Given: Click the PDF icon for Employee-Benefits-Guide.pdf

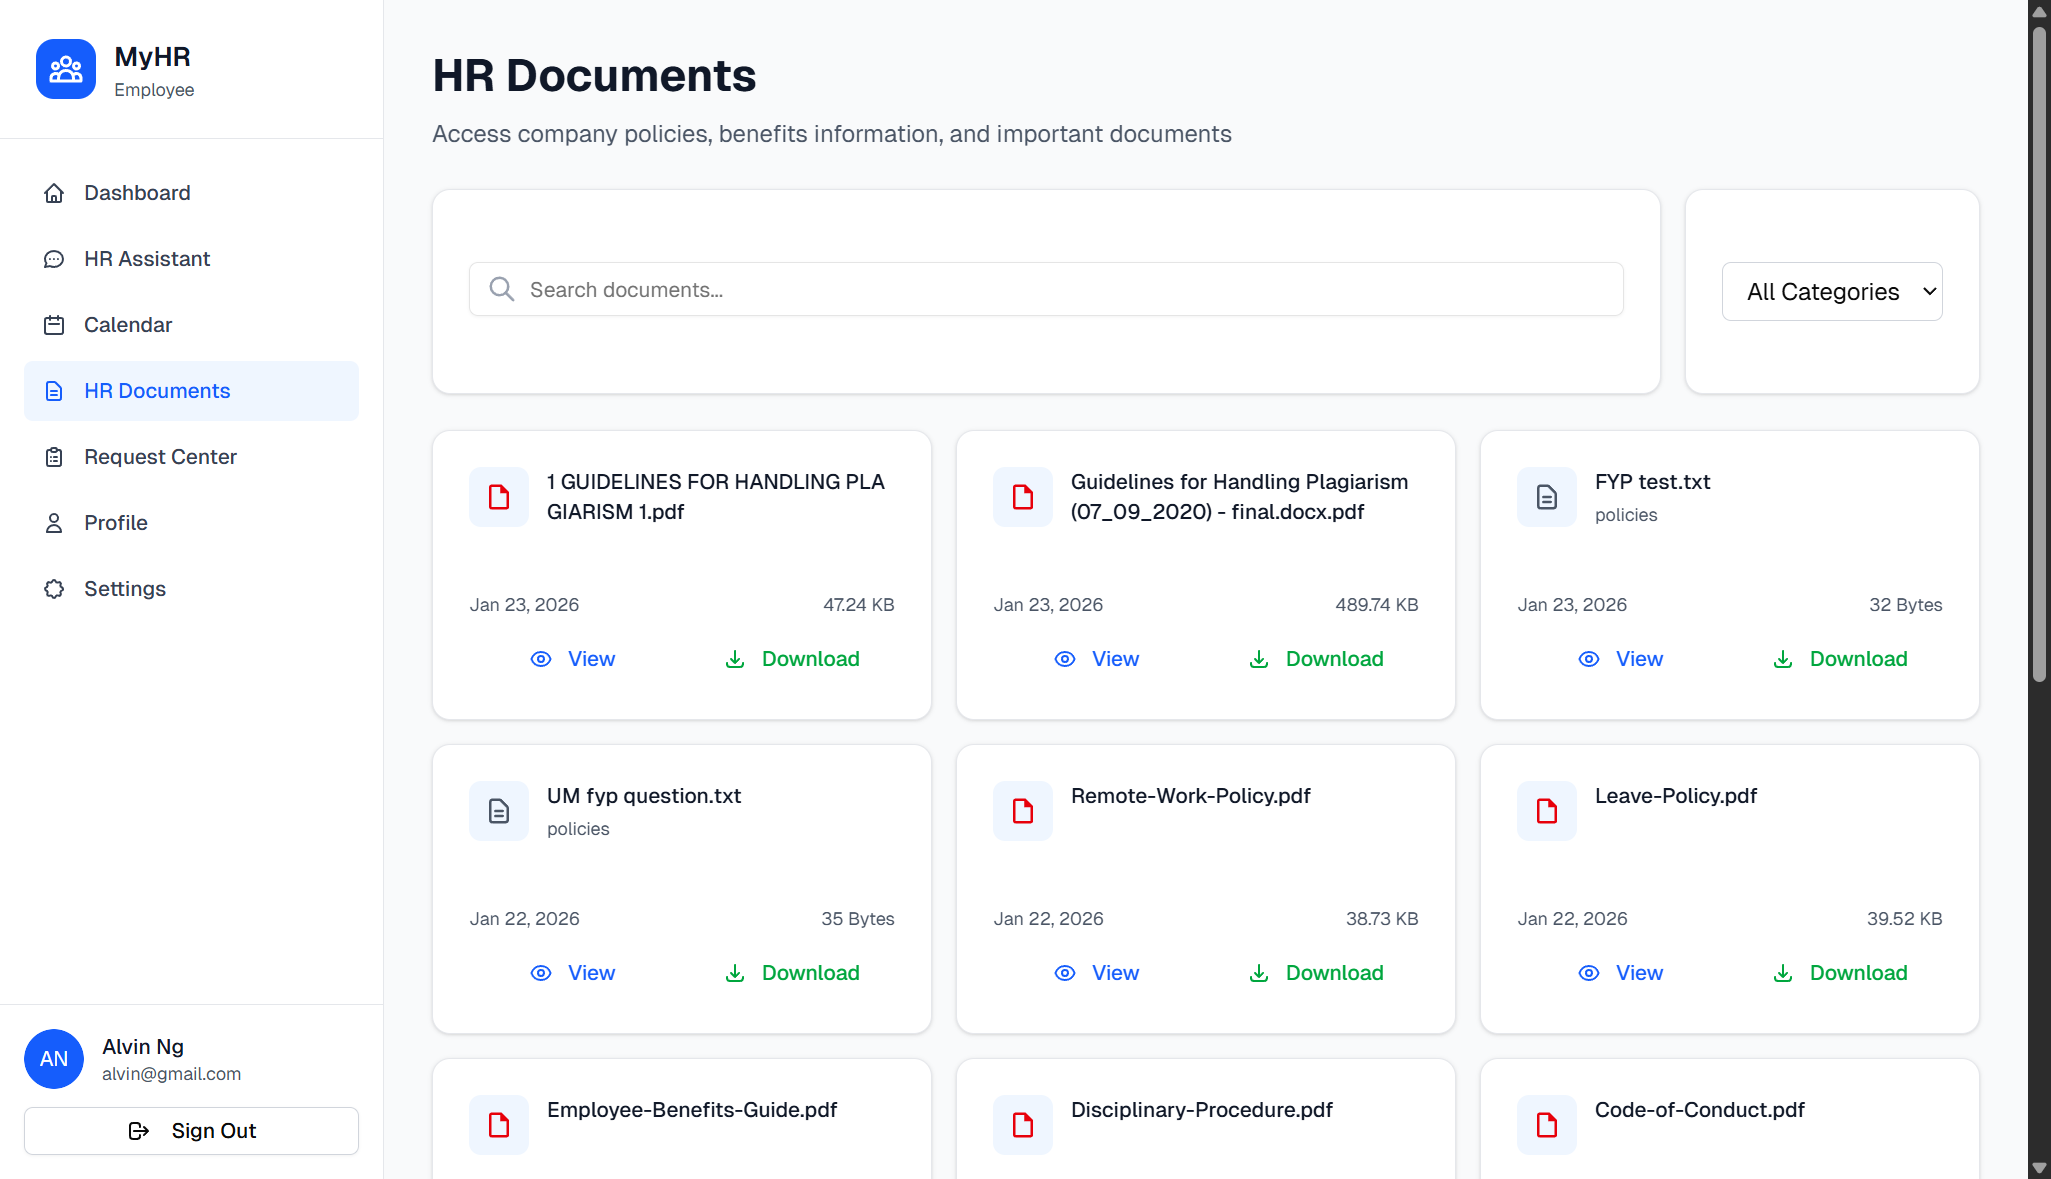Looking at the screenshot, I should click(498, 1124).
